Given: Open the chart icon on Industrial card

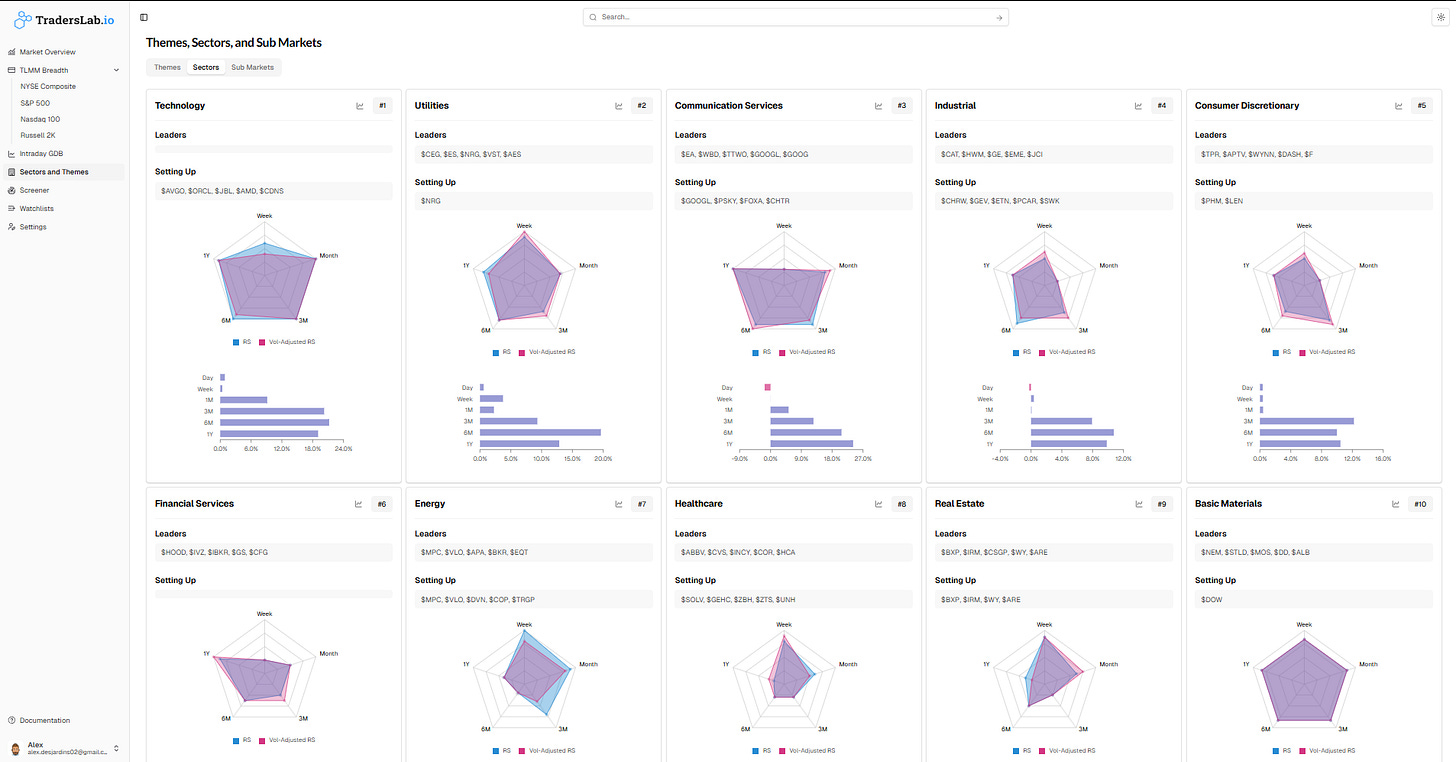Looking at the screenshot, I should [1139, 105].
